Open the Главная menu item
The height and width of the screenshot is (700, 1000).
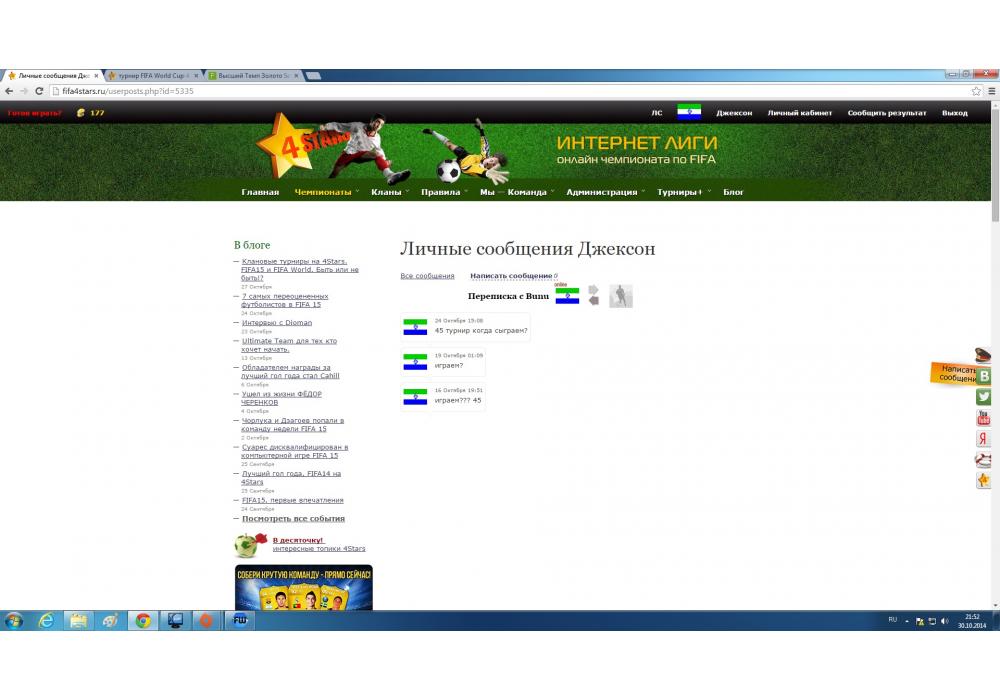tap(260, 192)
